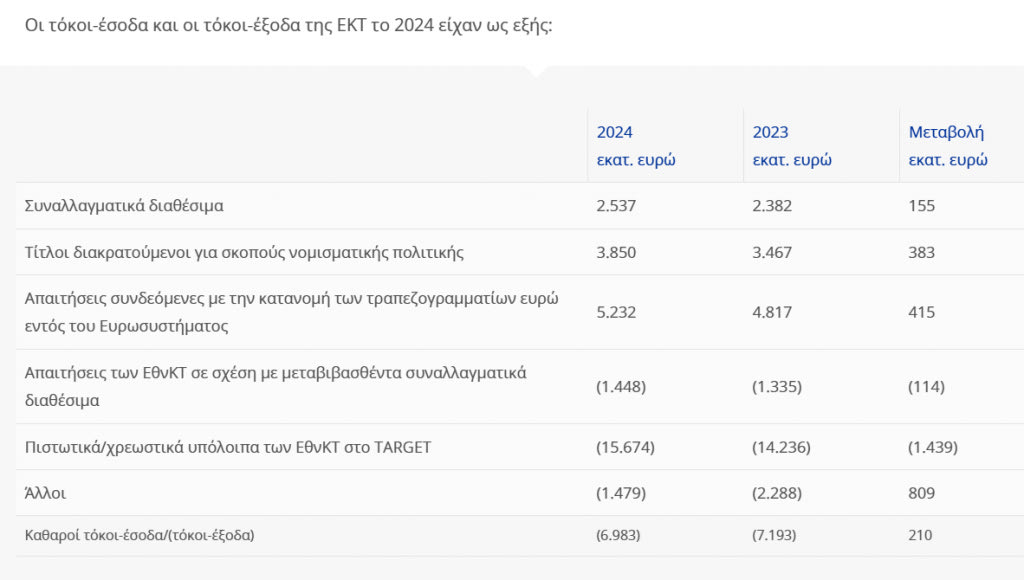The width and height of the screenshot is (1024, 580).
Task: Select the Καθαροί τόκοι-έσοδα row label
Action: pyautogui.click(x=139, y=535)
